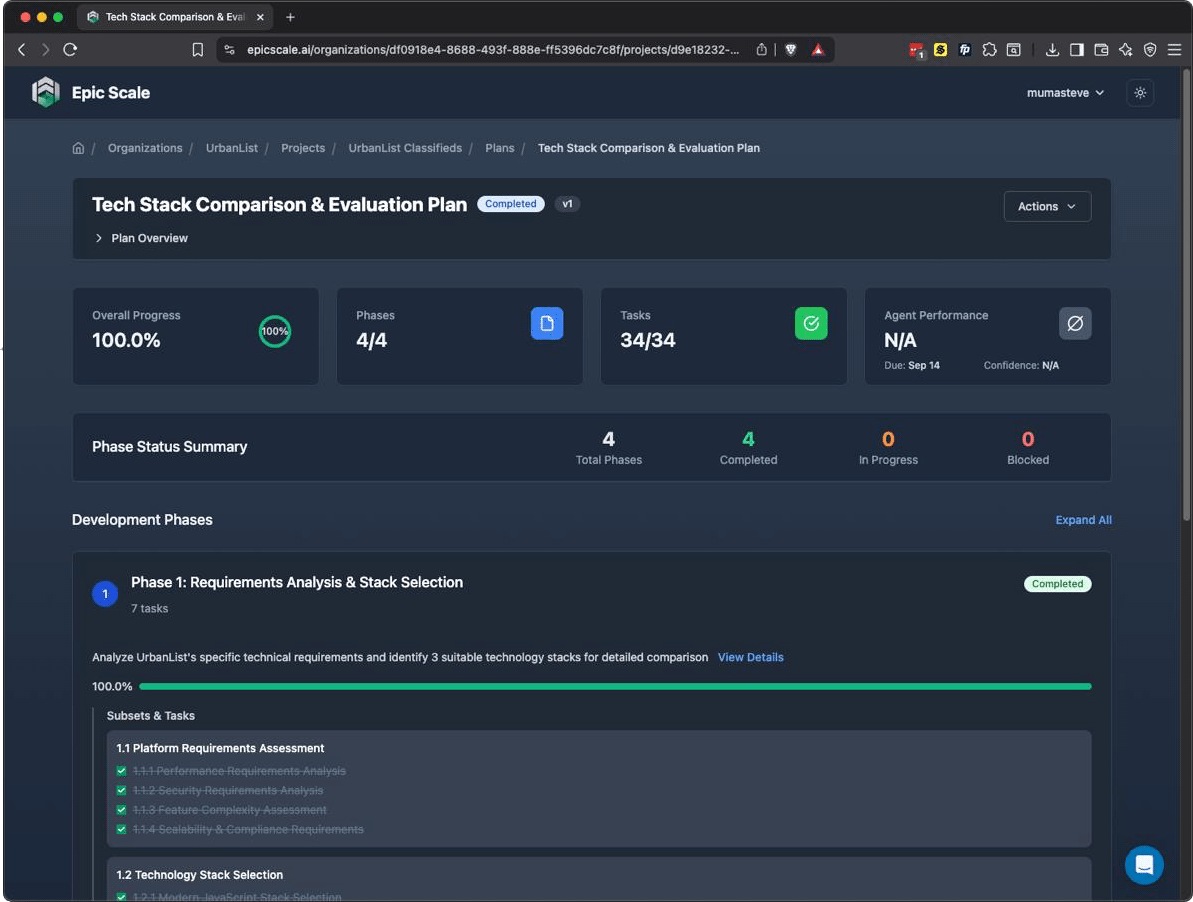Click the 1.1 Platform Requirements Assessment heading
The image size is (1193, 902).
point(220,748)
